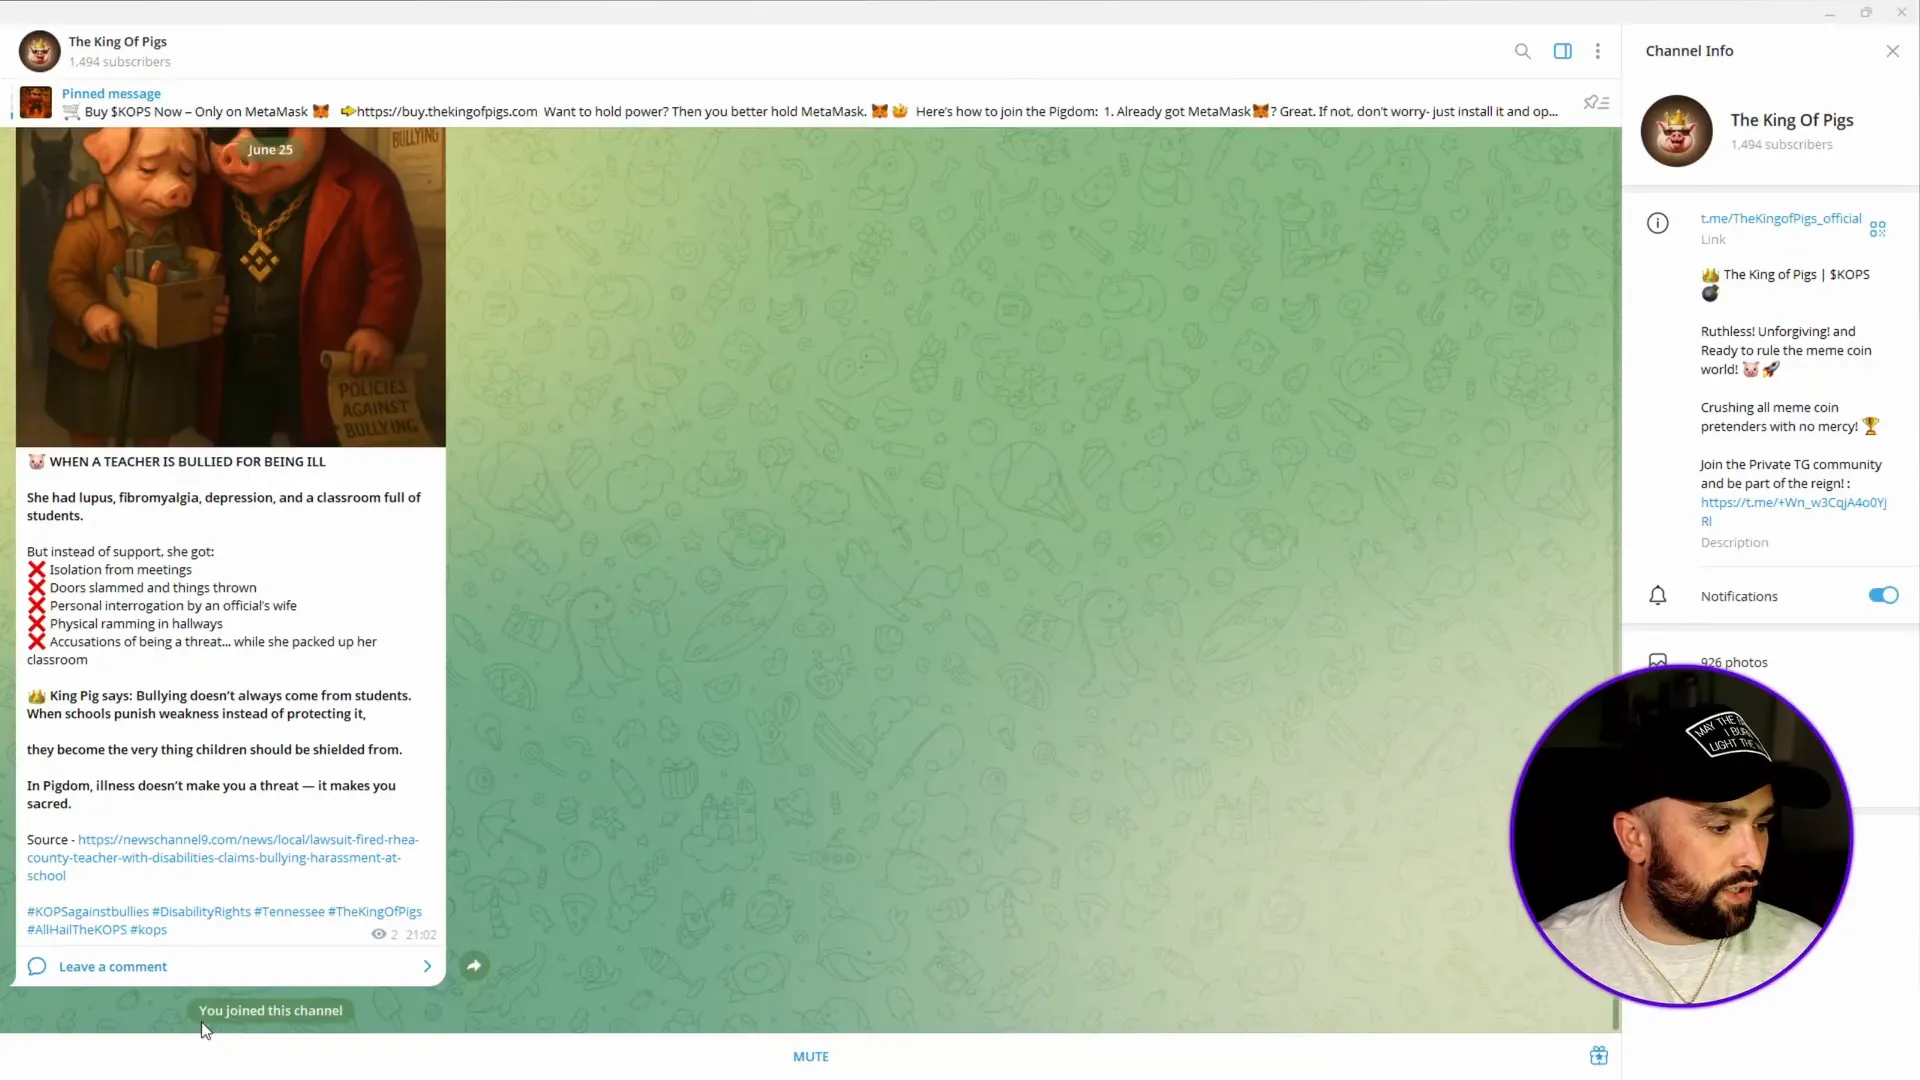Click the notifications bell icon

coord(1658,596)
